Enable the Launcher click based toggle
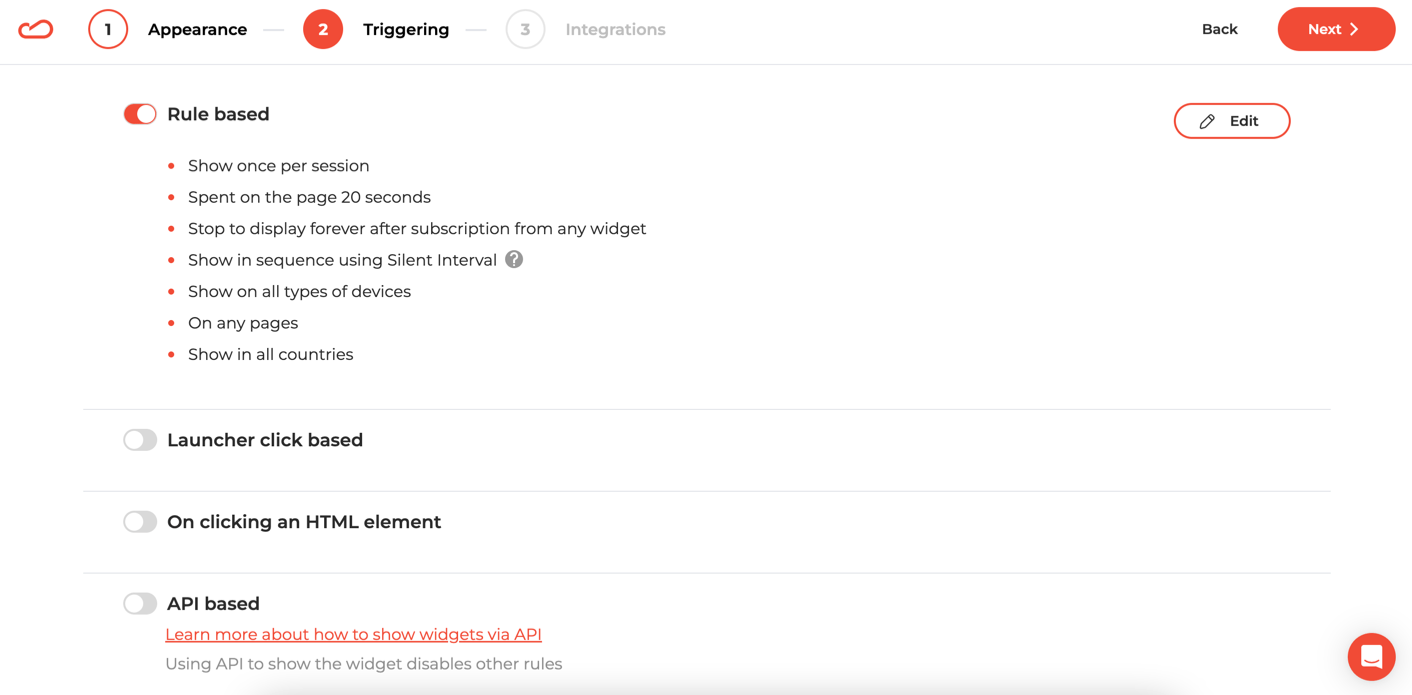1412x695 pixels. (x=140, y=439)
